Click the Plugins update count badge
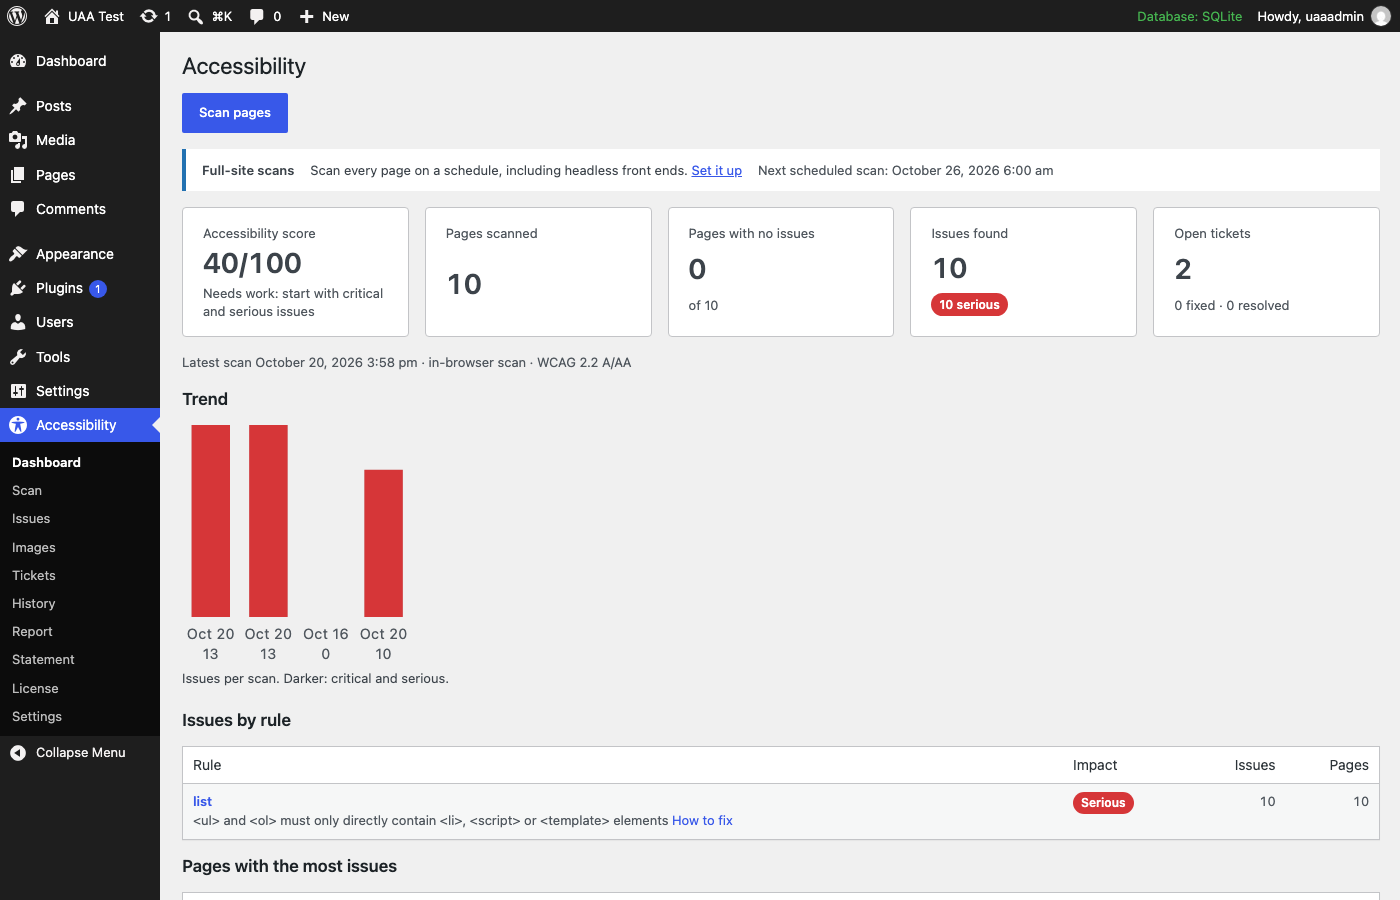The height and width of the screenshot is (900, 1400). (98, 289)
